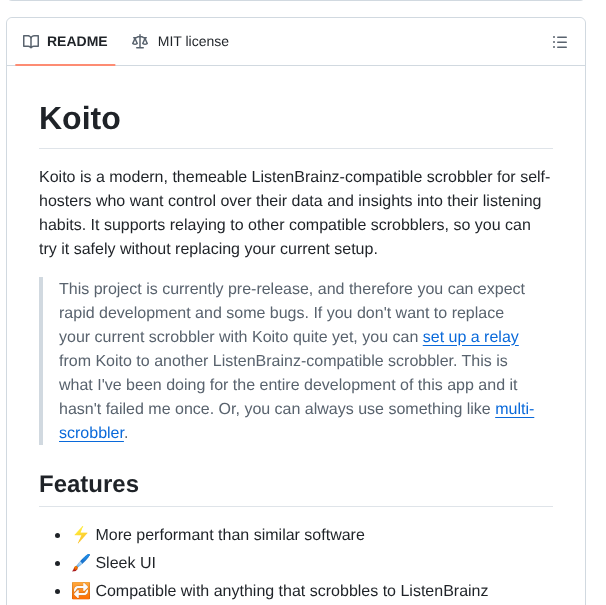Screen dimensions: 606x605
Task: Click the paintbrush emoji beside Sleek UI
Action: pos(81,562)
